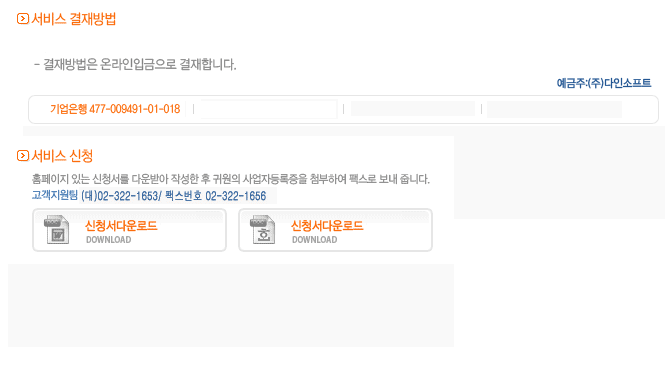Click the 서비스 신청 section heading
Screen dimensions: 668x365
click(x=62, y=155)
